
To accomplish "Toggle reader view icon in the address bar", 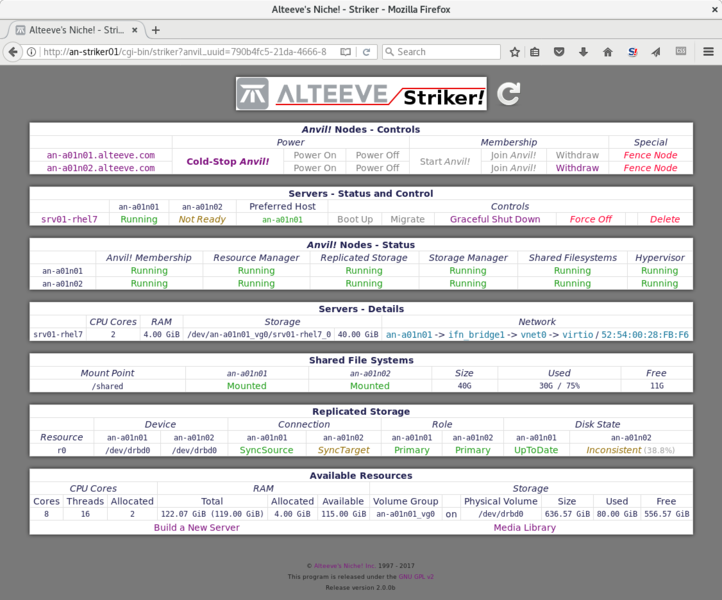I will tap(345, 52).
